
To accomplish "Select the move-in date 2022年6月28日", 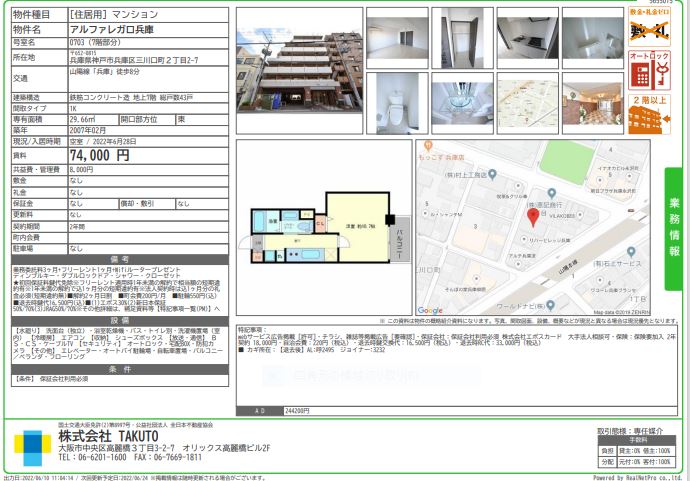I will 114,141.
